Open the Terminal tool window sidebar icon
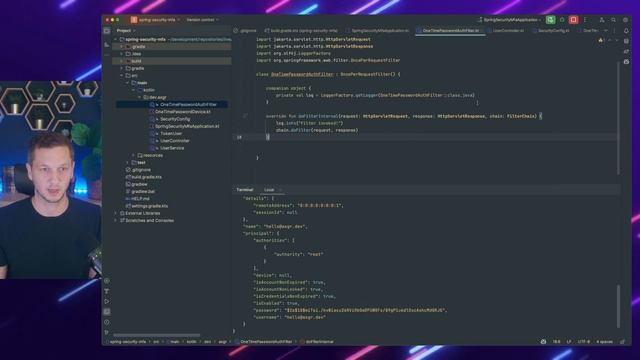This screenshot has width=640, height=360. tap(107, 312)
